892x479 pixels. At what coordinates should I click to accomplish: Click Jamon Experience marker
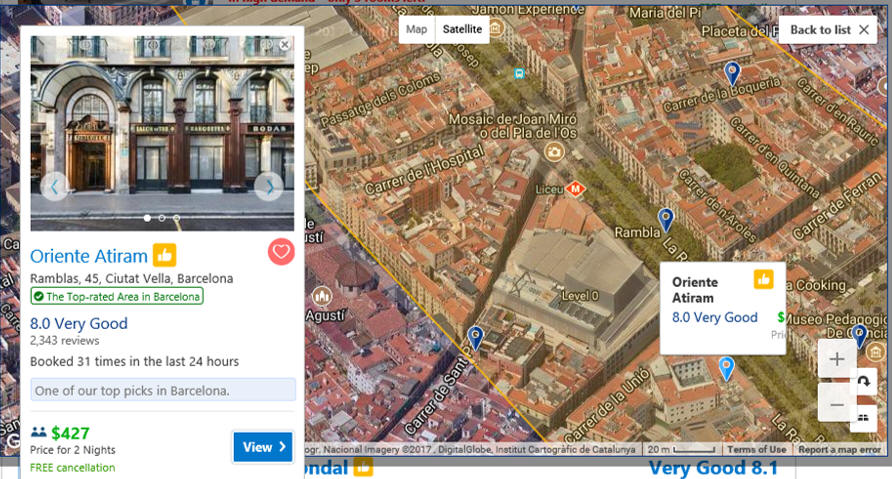495,27
